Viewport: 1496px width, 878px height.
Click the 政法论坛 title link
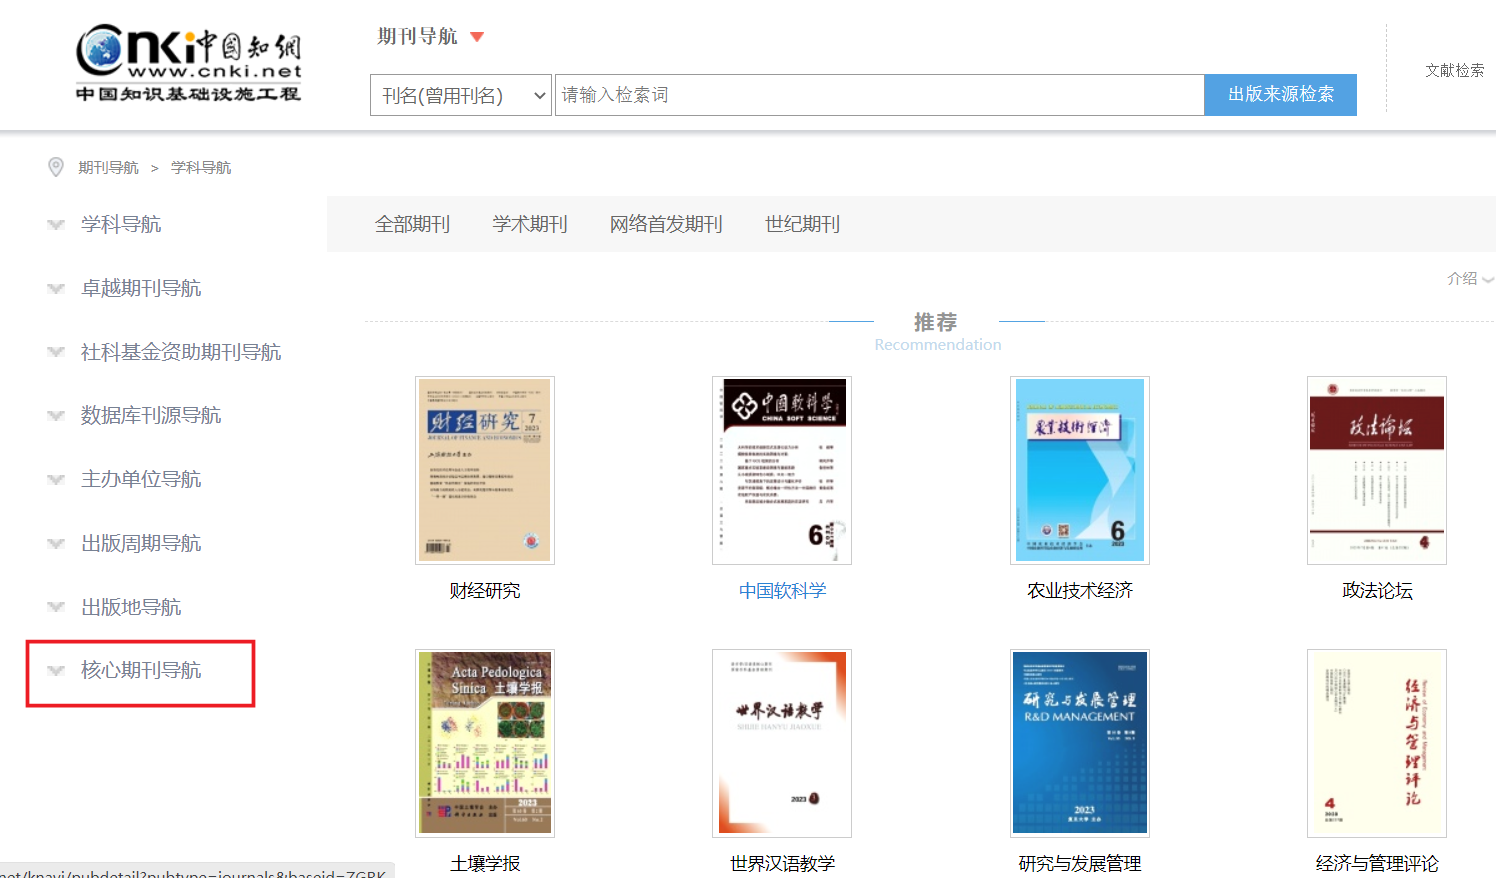point(1377,591)
